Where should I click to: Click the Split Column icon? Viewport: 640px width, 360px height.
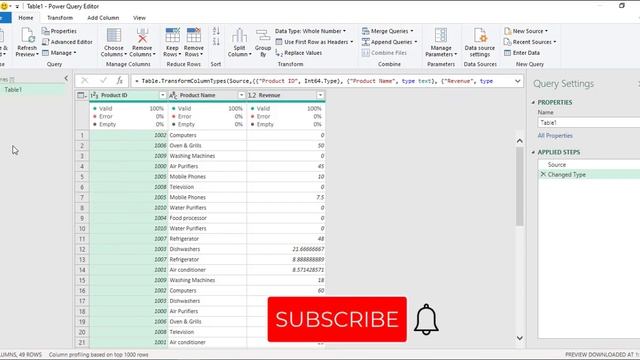coord(239,36)
